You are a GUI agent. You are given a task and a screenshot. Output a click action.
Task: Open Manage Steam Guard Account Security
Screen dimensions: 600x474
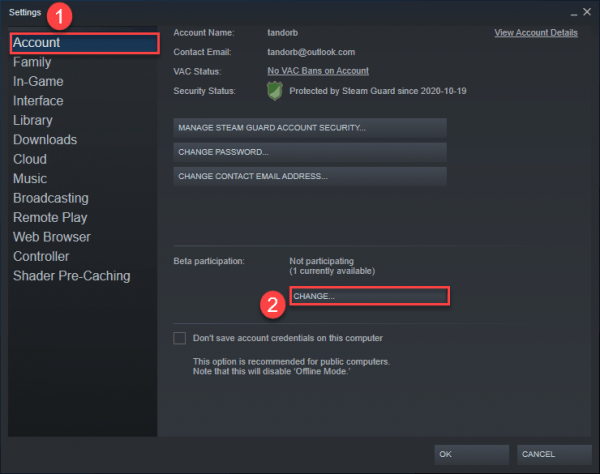coord(310,128)
